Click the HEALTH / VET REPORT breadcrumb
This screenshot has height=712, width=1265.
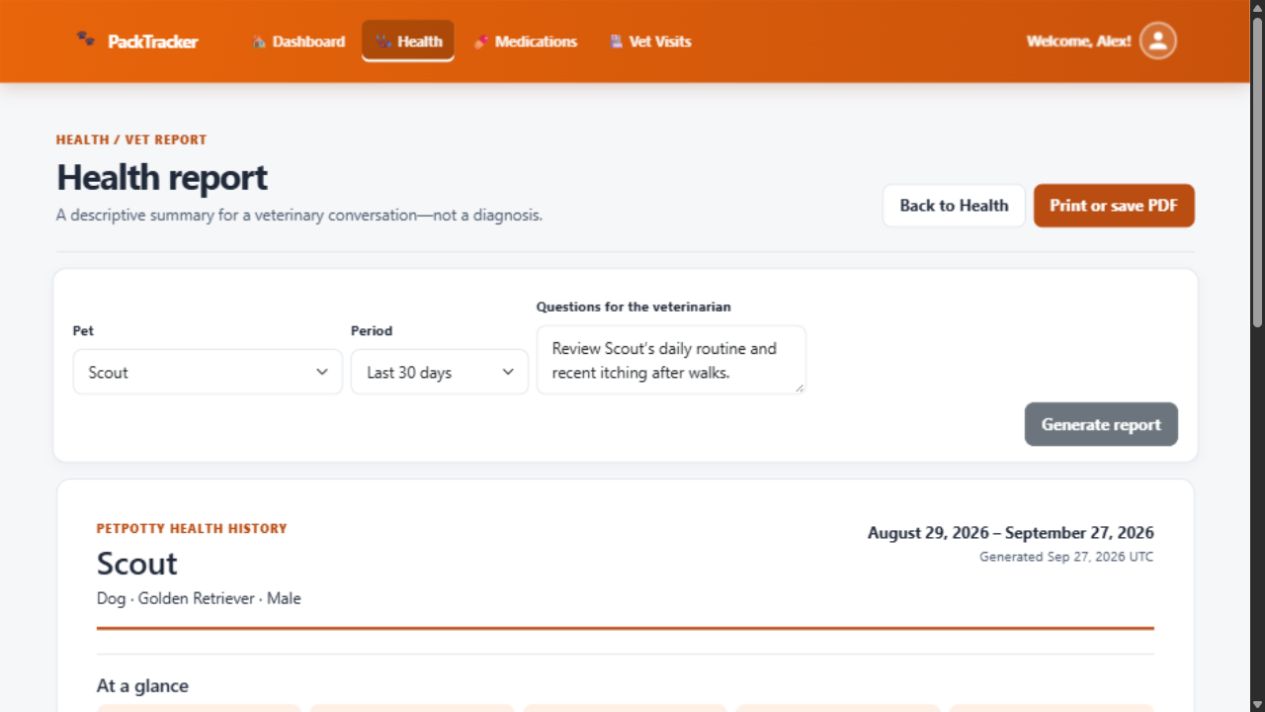coord(131,140)
